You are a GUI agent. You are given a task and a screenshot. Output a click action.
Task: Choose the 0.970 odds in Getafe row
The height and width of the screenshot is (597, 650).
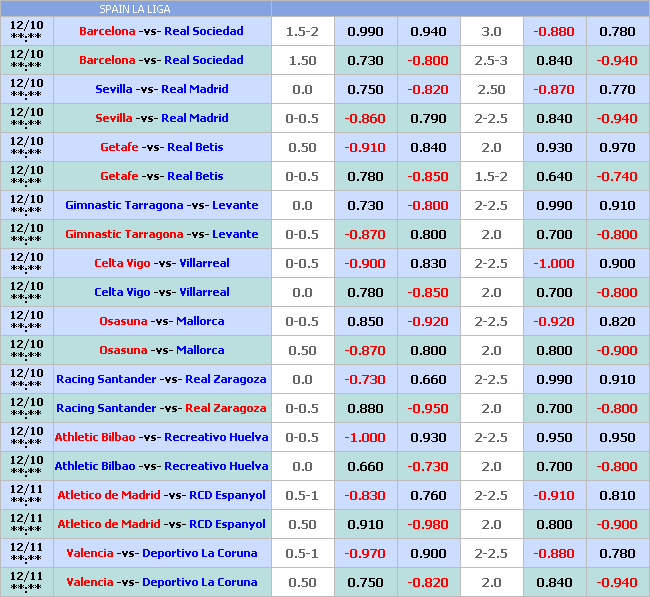coord(617,147)
